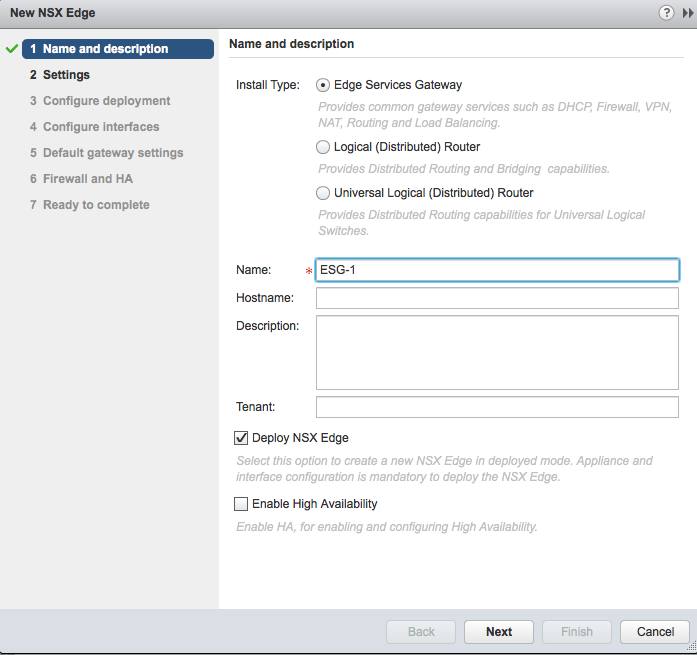
Task: Go to step 7 Ready to complete
Action: coord(89,205)
